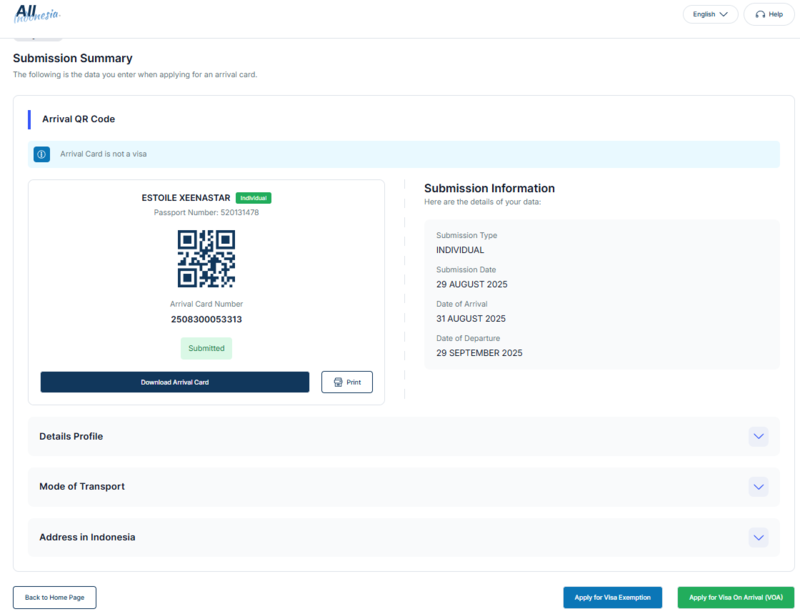Screen dimensions: 800x614
Task: Apply for Visa On Arrival (VOA)
Action: point(736,597)
